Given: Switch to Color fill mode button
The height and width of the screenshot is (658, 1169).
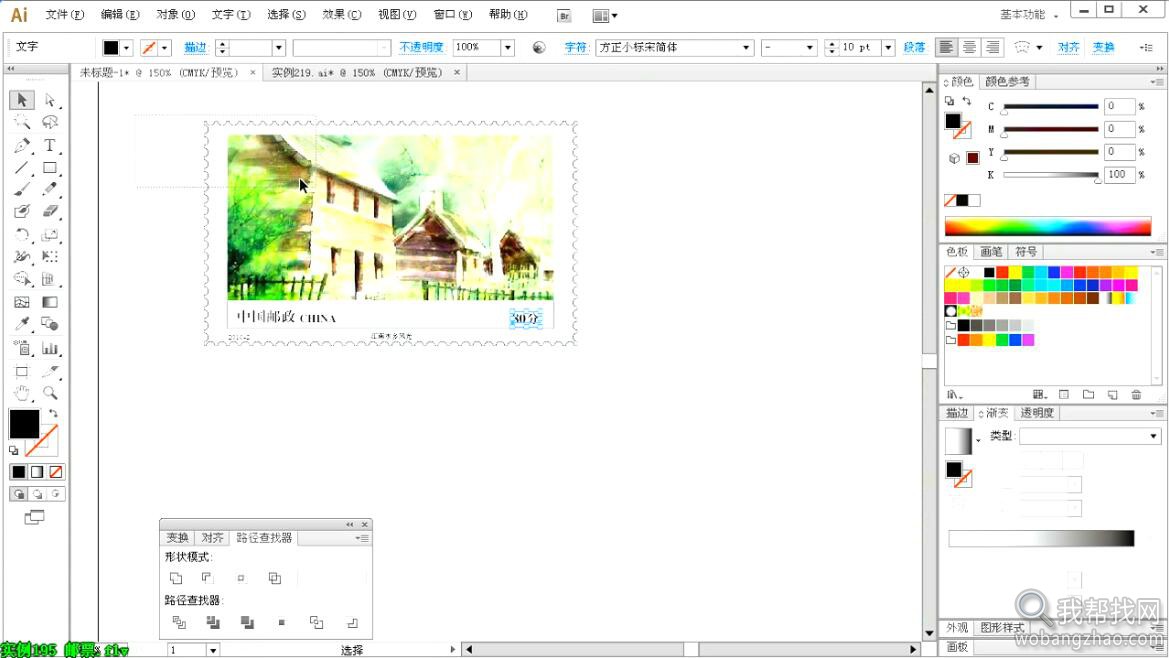Looking at the screenshot, I should point(19,472).
